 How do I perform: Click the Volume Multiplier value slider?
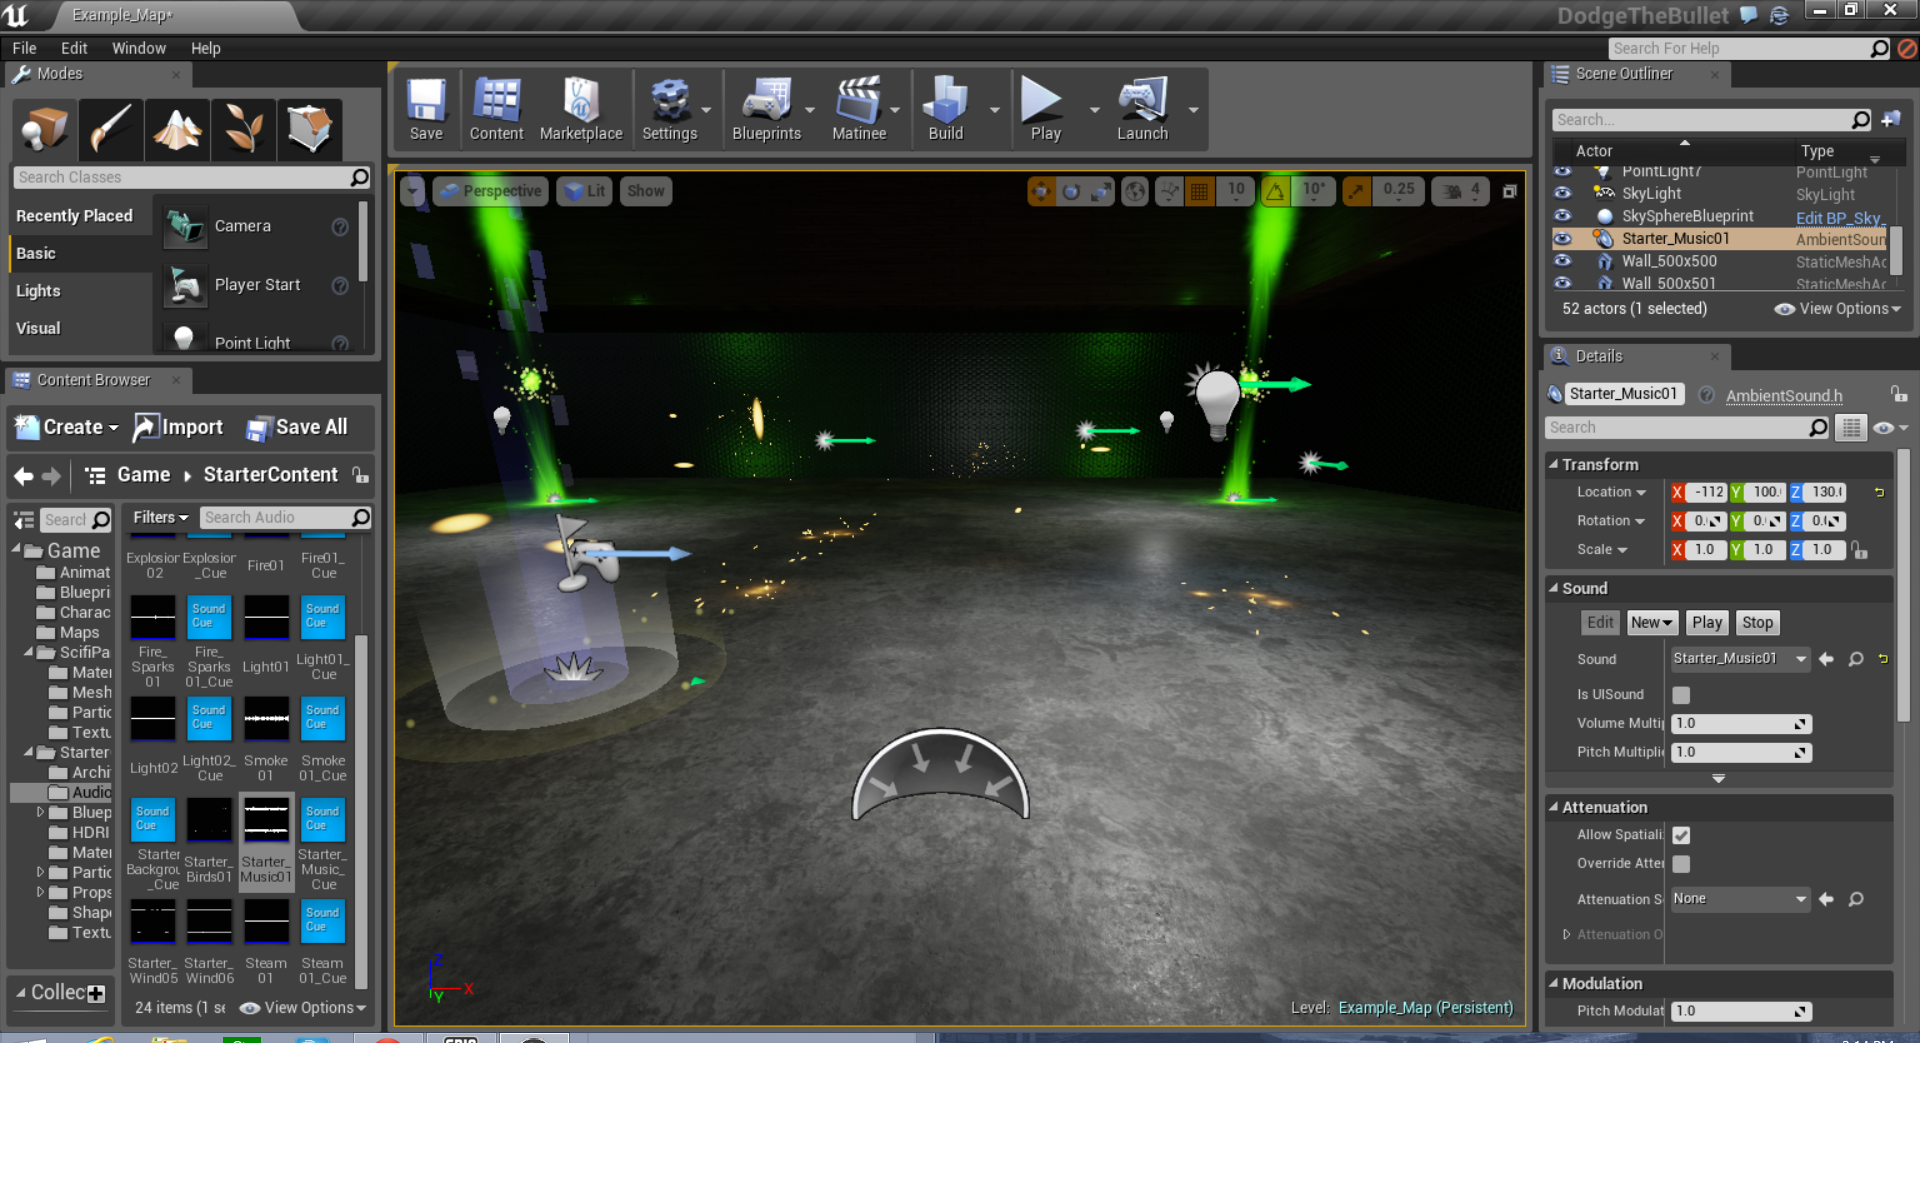point(1740,724)
